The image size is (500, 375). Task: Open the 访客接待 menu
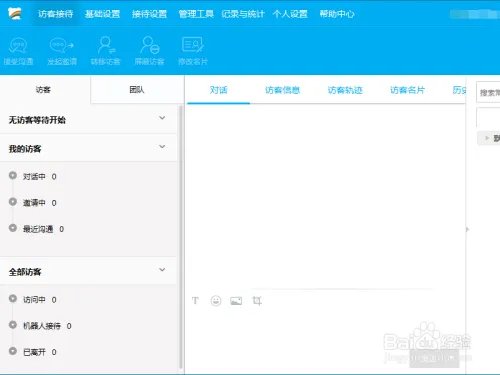pos(55,14)
